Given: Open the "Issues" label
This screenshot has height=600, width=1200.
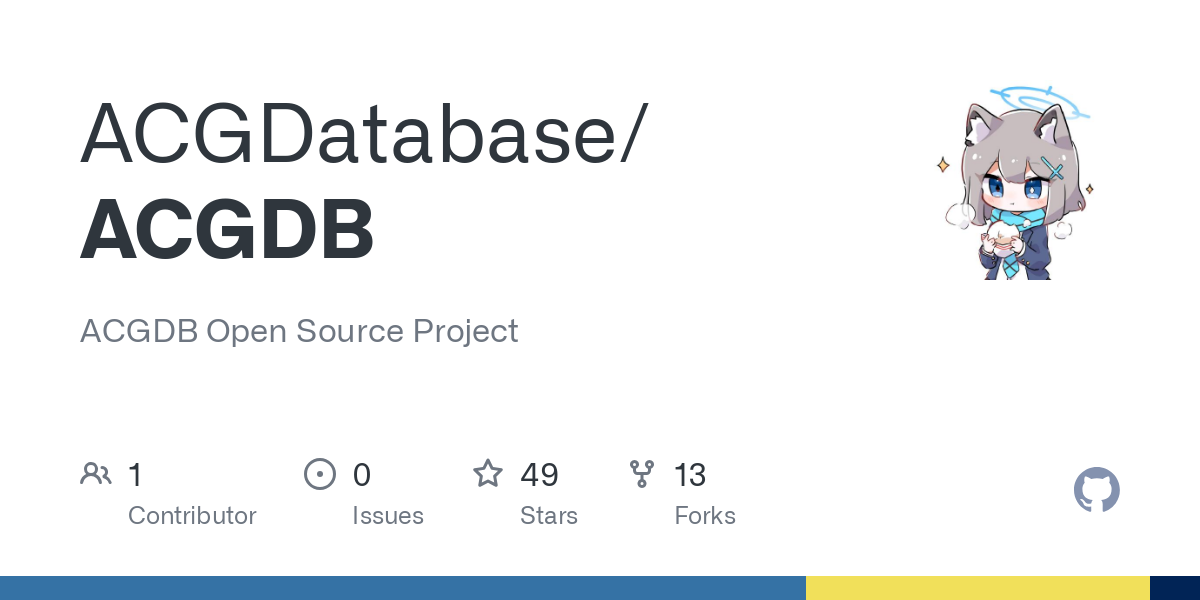Looking at the screenshot, I should [x=388, y=516].
